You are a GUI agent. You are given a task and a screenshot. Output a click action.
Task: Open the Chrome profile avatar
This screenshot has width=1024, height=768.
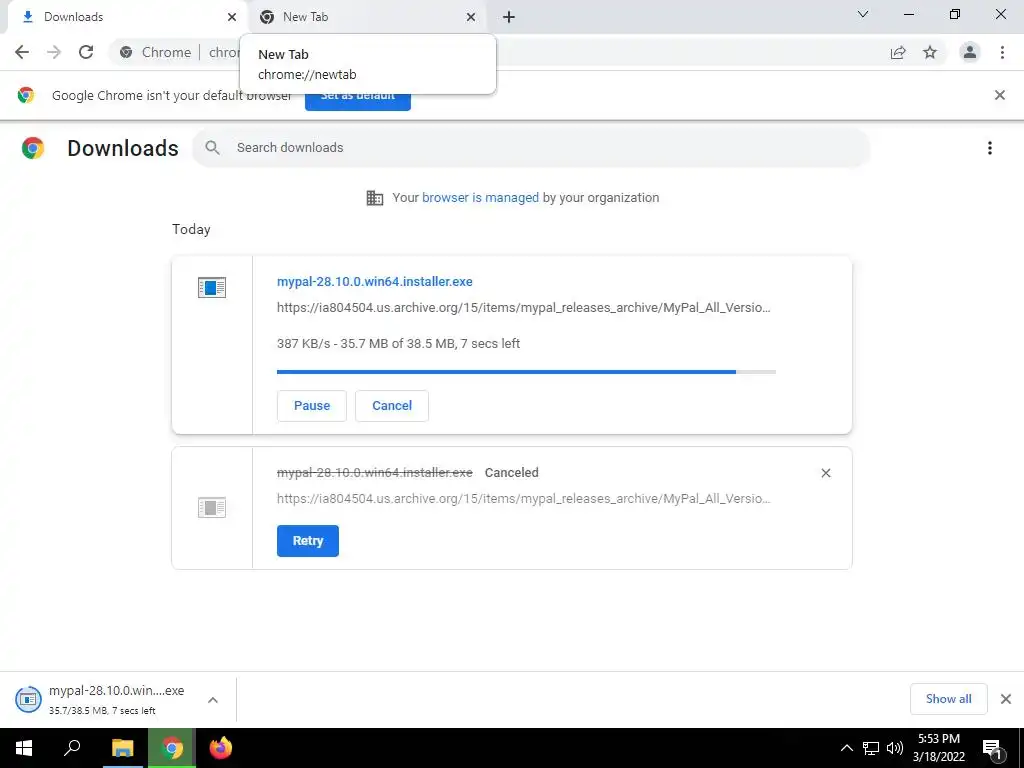(x=970, y=52)
